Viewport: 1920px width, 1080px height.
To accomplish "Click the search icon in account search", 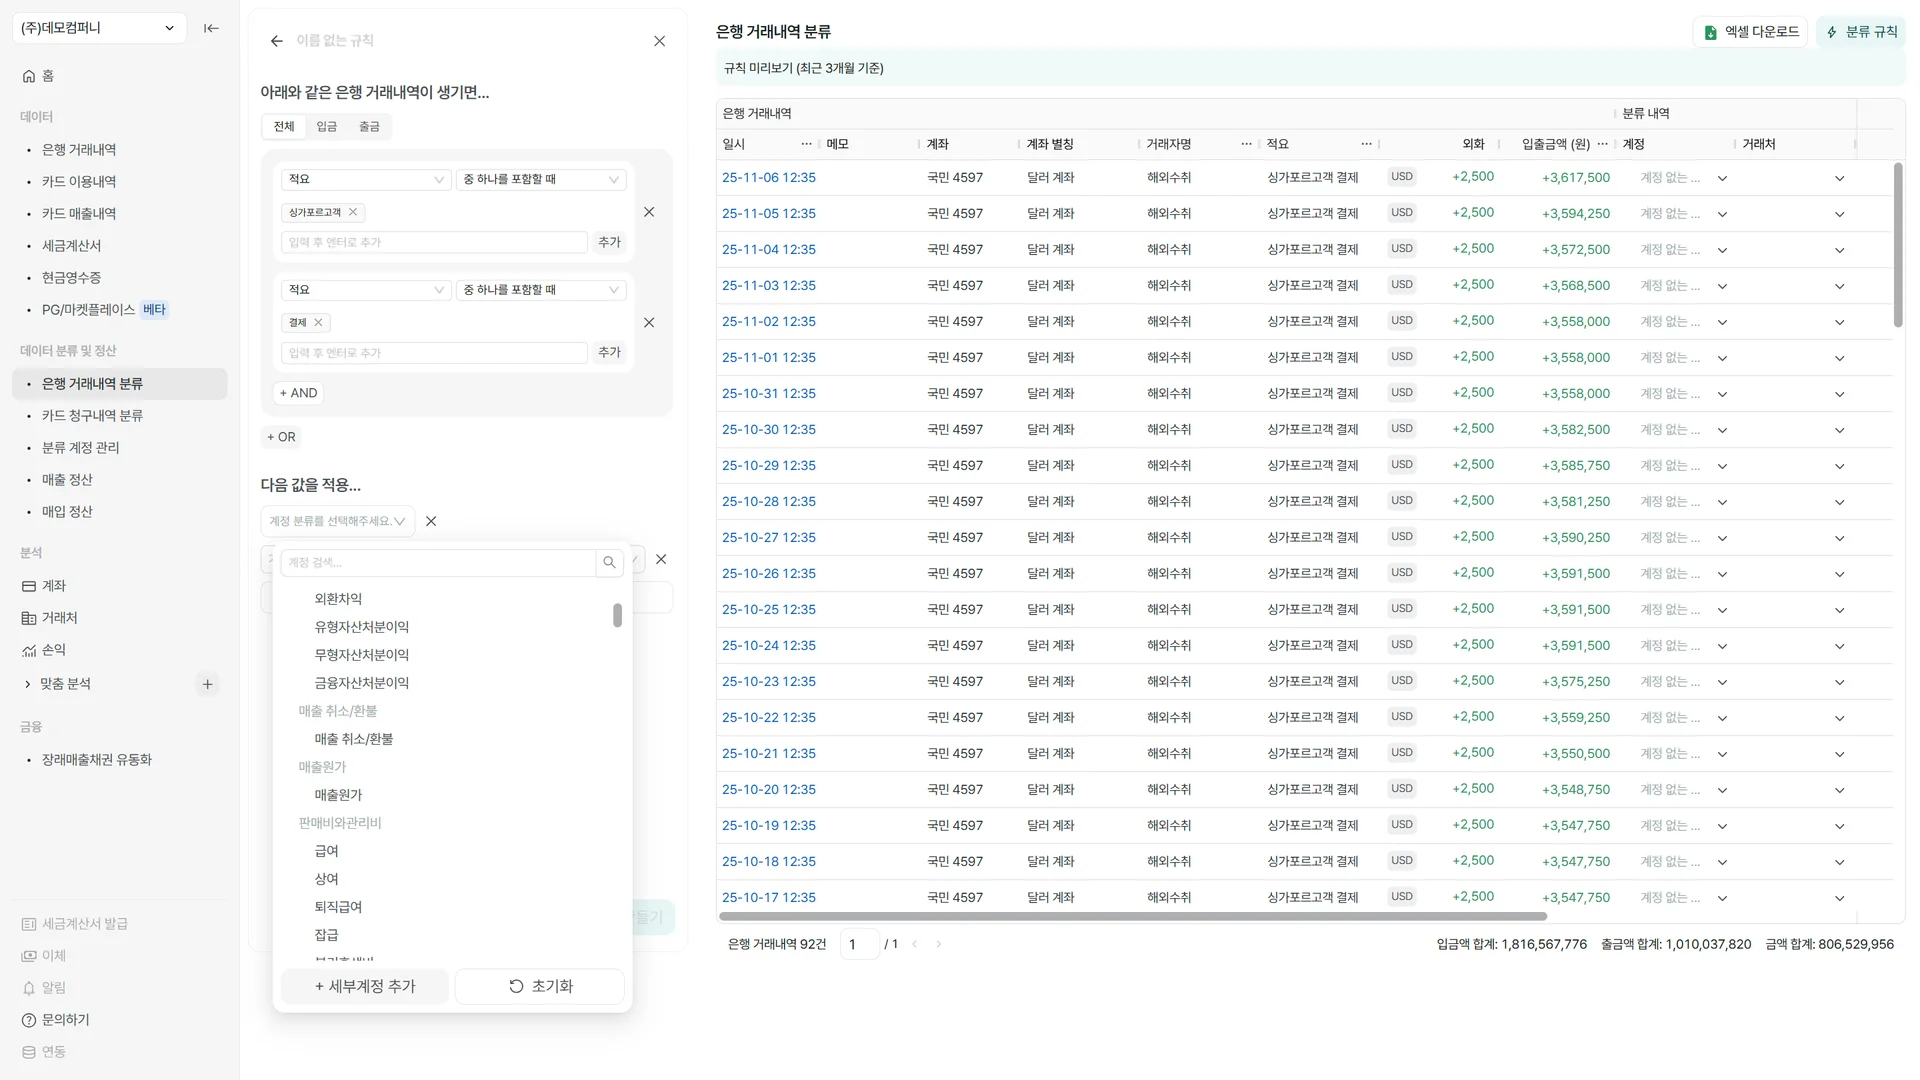I will point(609,563).
